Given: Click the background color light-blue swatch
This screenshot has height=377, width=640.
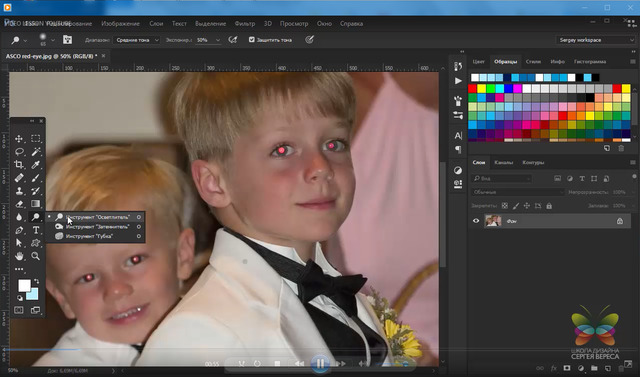Looking at the screenshot, I should pos(33,295).
